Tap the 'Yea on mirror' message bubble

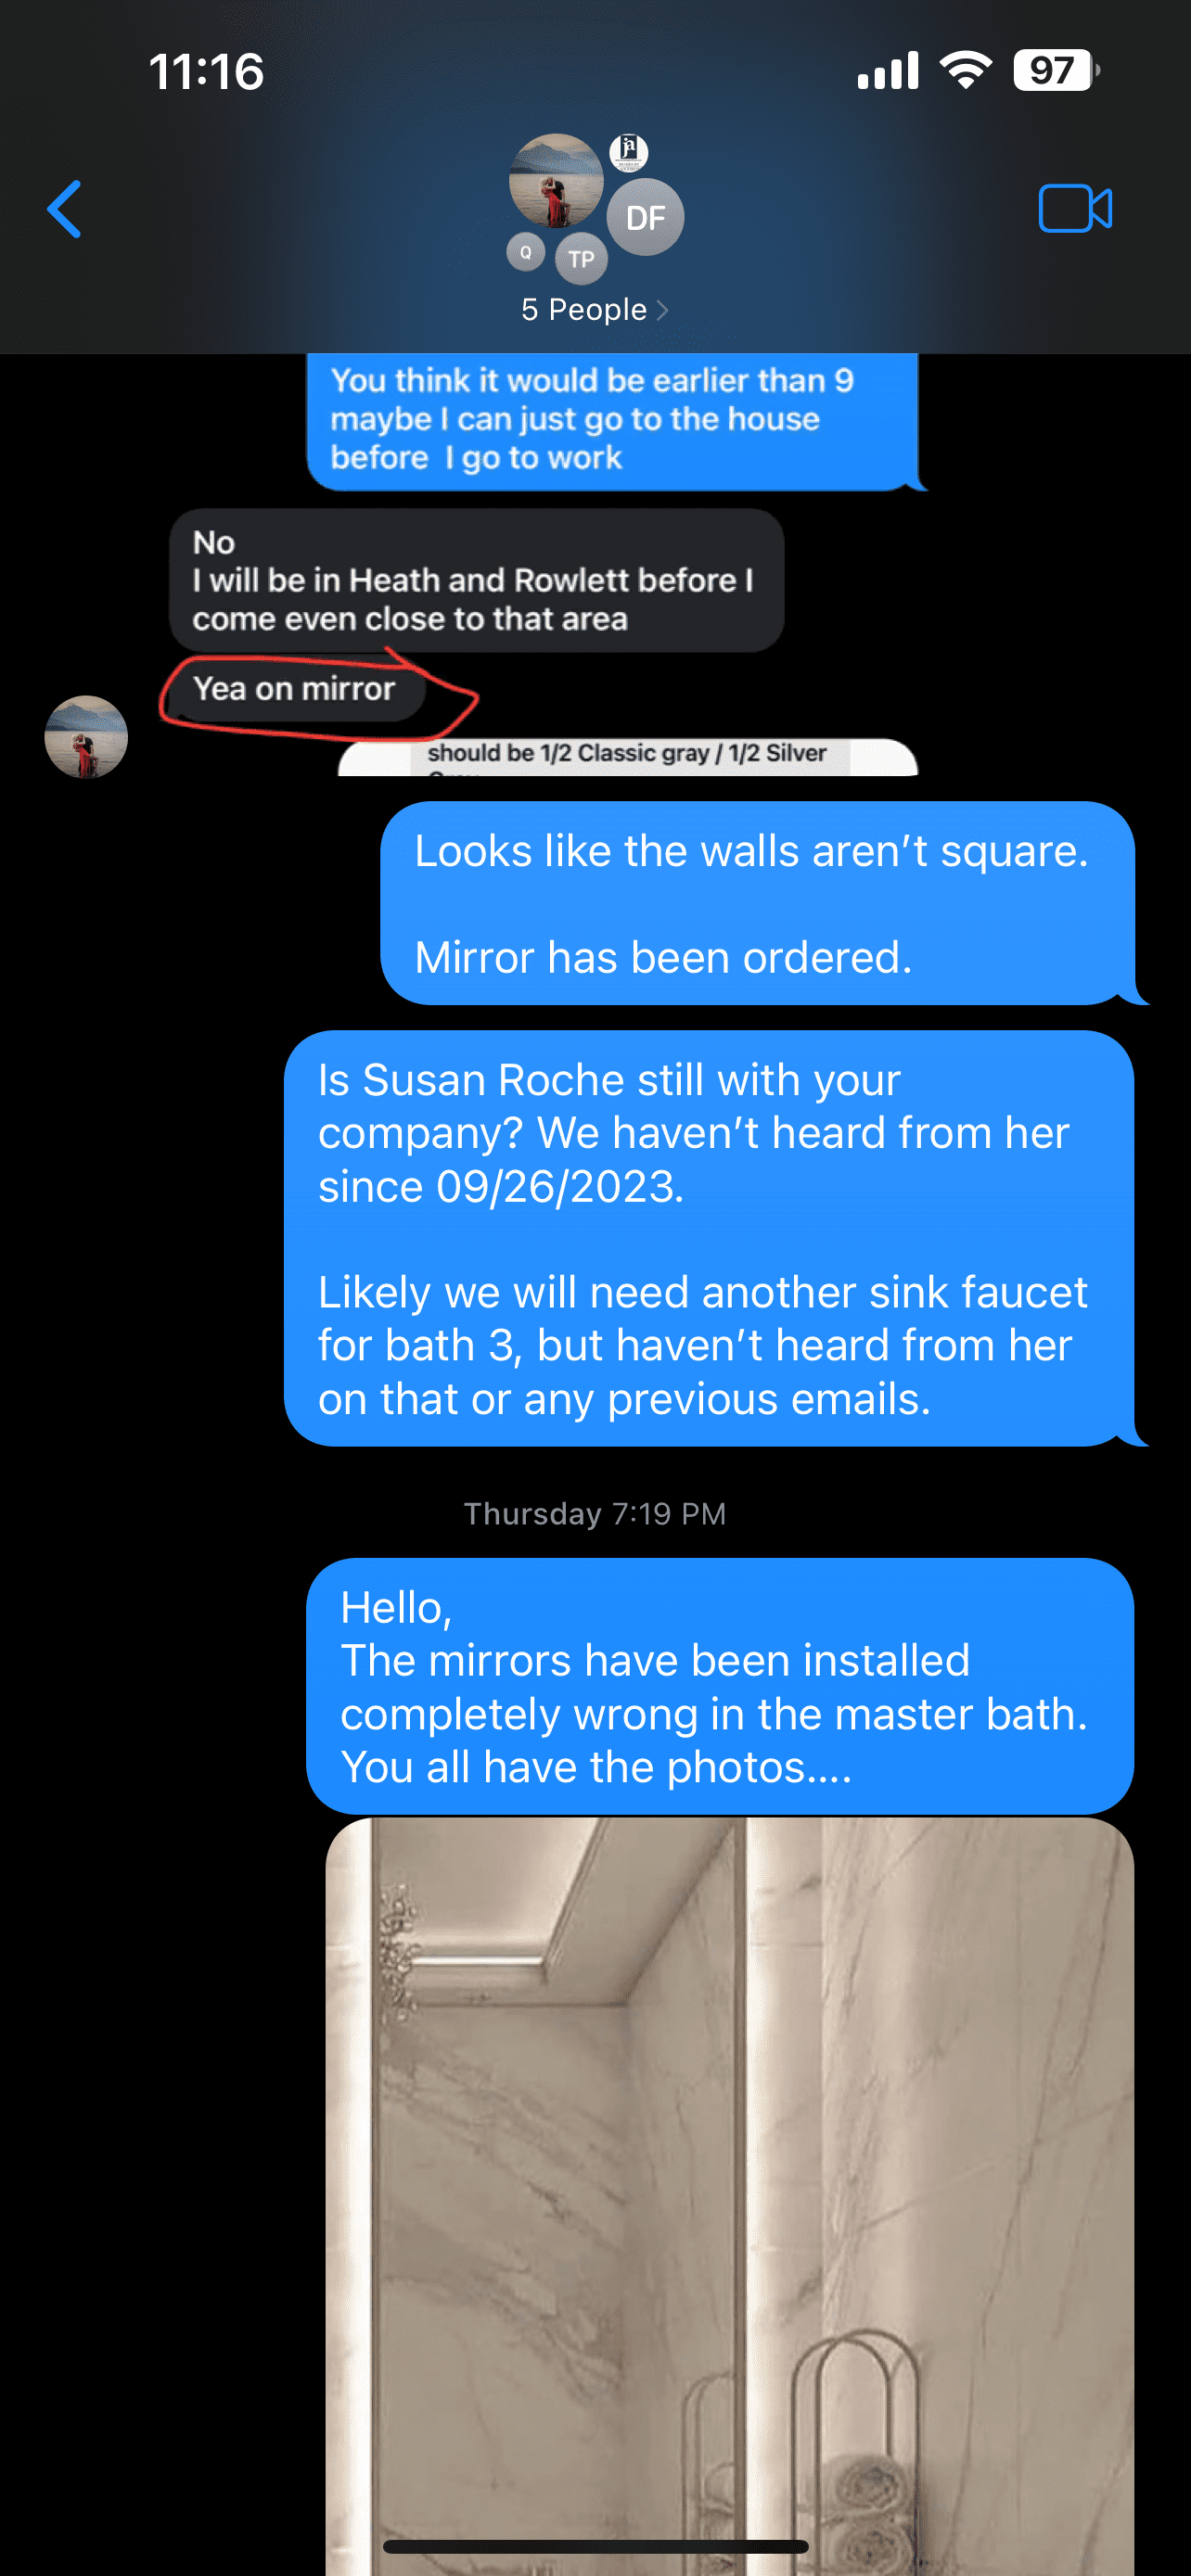coord(295,689)
